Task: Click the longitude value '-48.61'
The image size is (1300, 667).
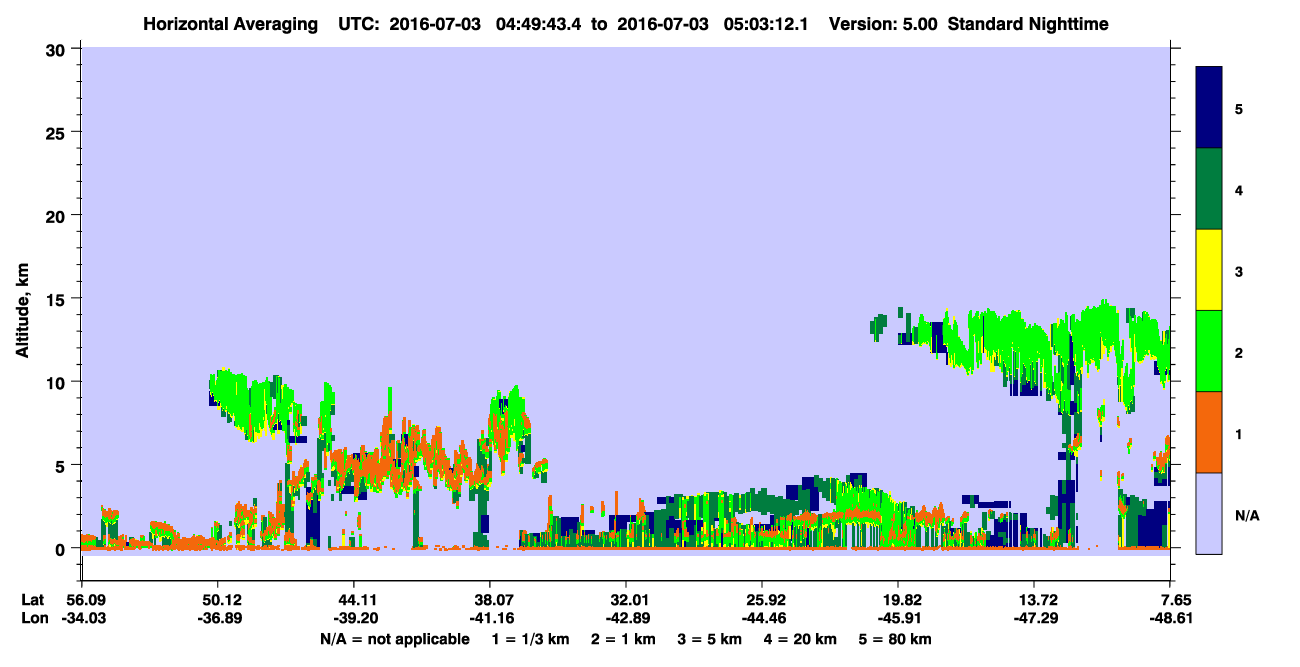Action: pyautogui.click(x=1171, y=618)
